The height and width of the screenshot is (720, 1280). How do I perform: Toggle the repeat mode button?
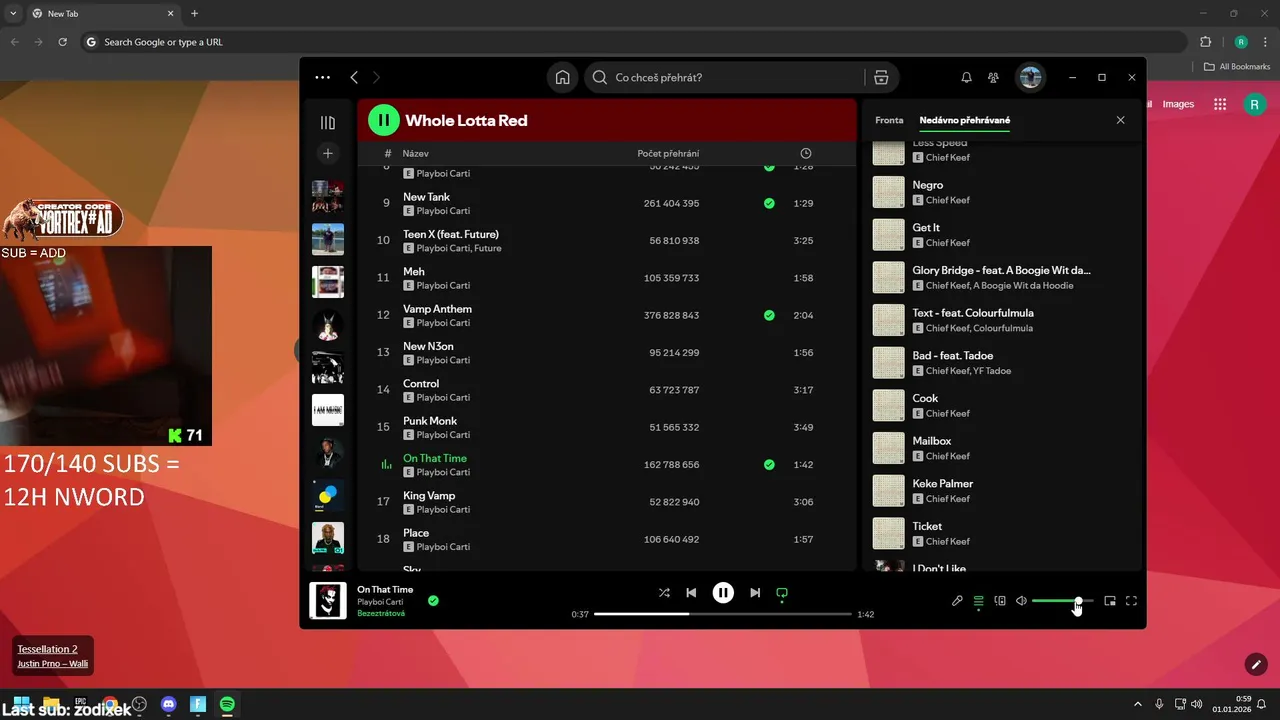click(x=782, y=593)
